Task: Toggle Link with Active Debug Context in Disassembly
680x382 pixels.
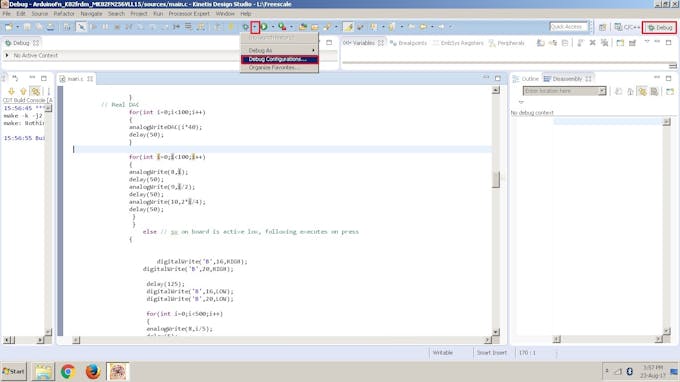Action: point(642,91)
